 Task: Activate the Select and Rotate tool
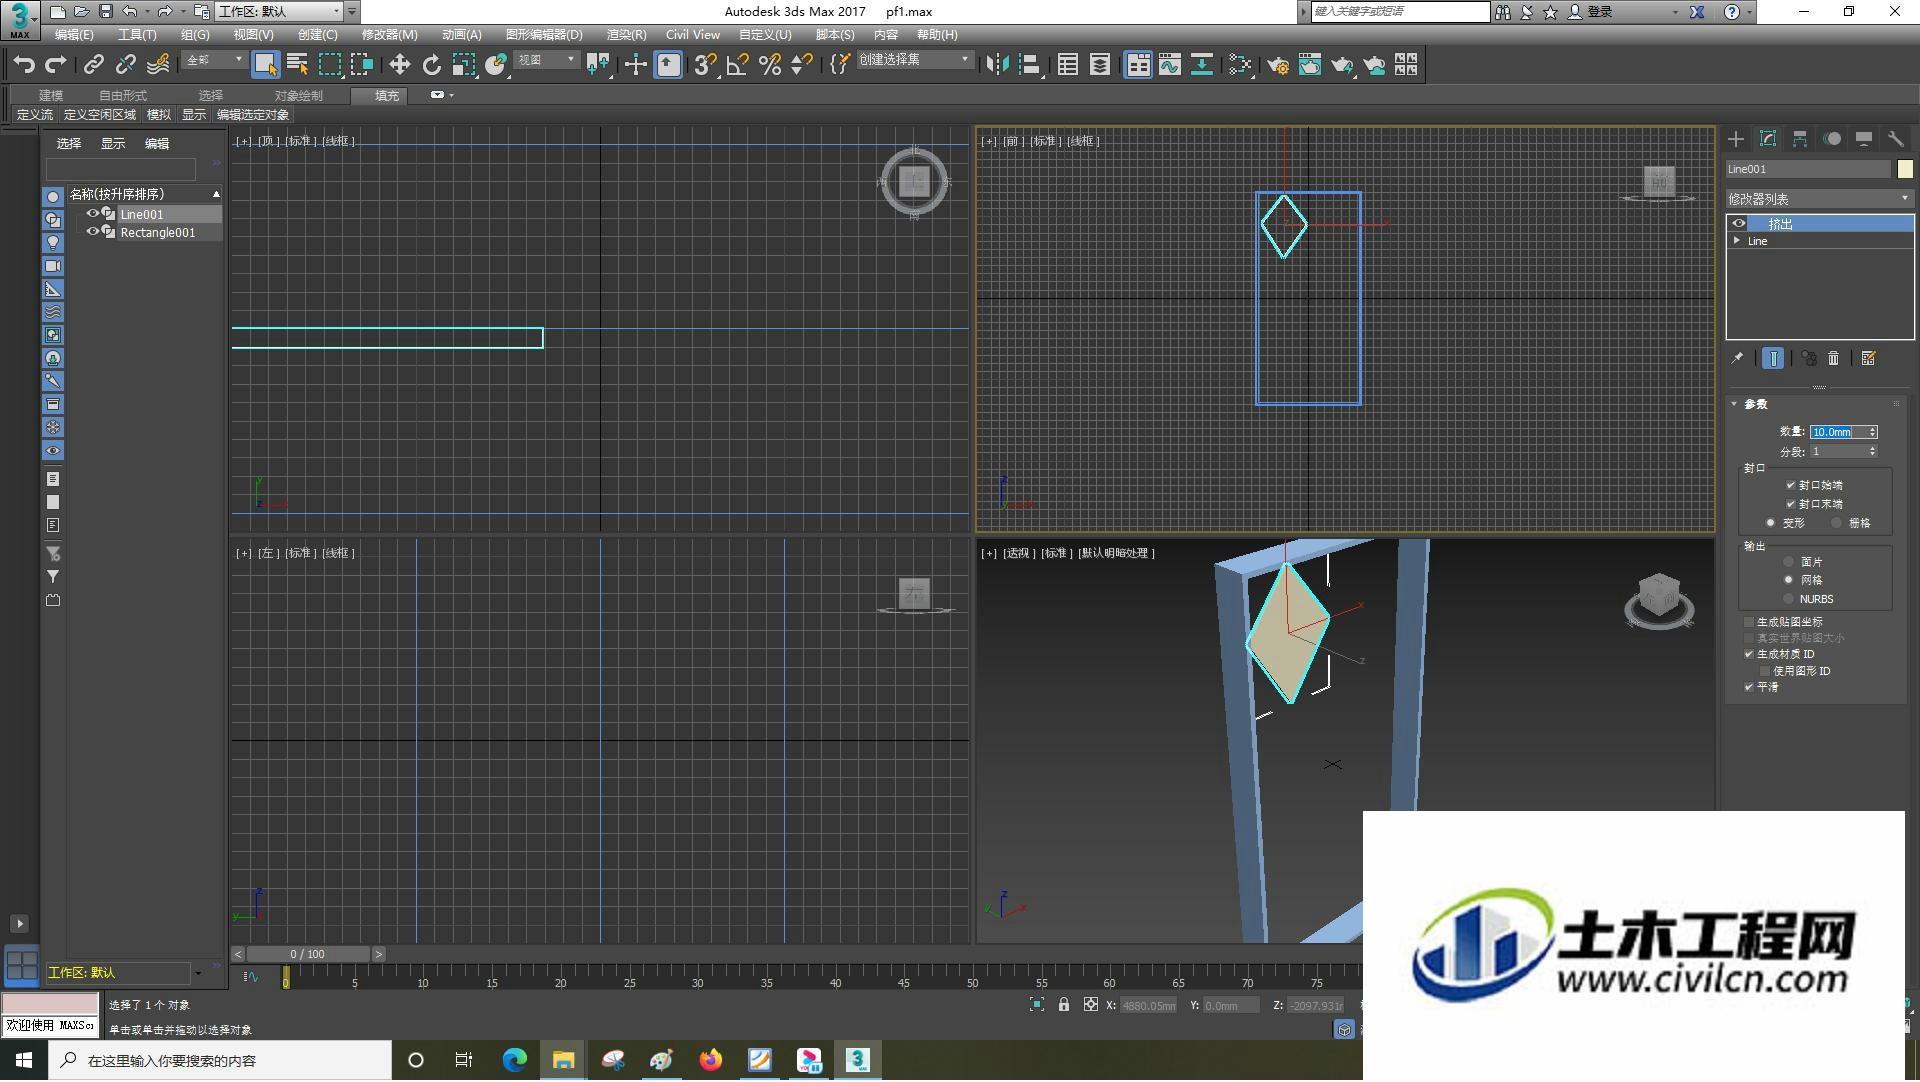click(x=431, y=65)
